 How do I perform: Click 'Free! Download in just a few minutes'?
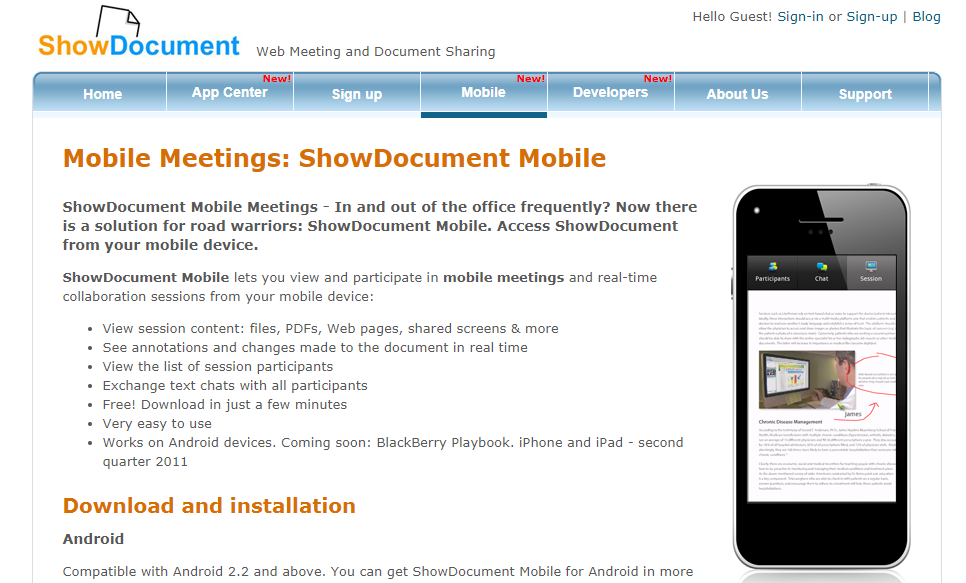225,405
